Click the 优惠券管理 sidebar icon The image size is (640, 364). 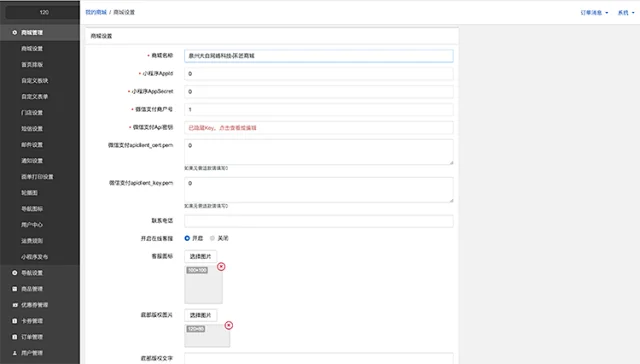(x=15, y=305)
